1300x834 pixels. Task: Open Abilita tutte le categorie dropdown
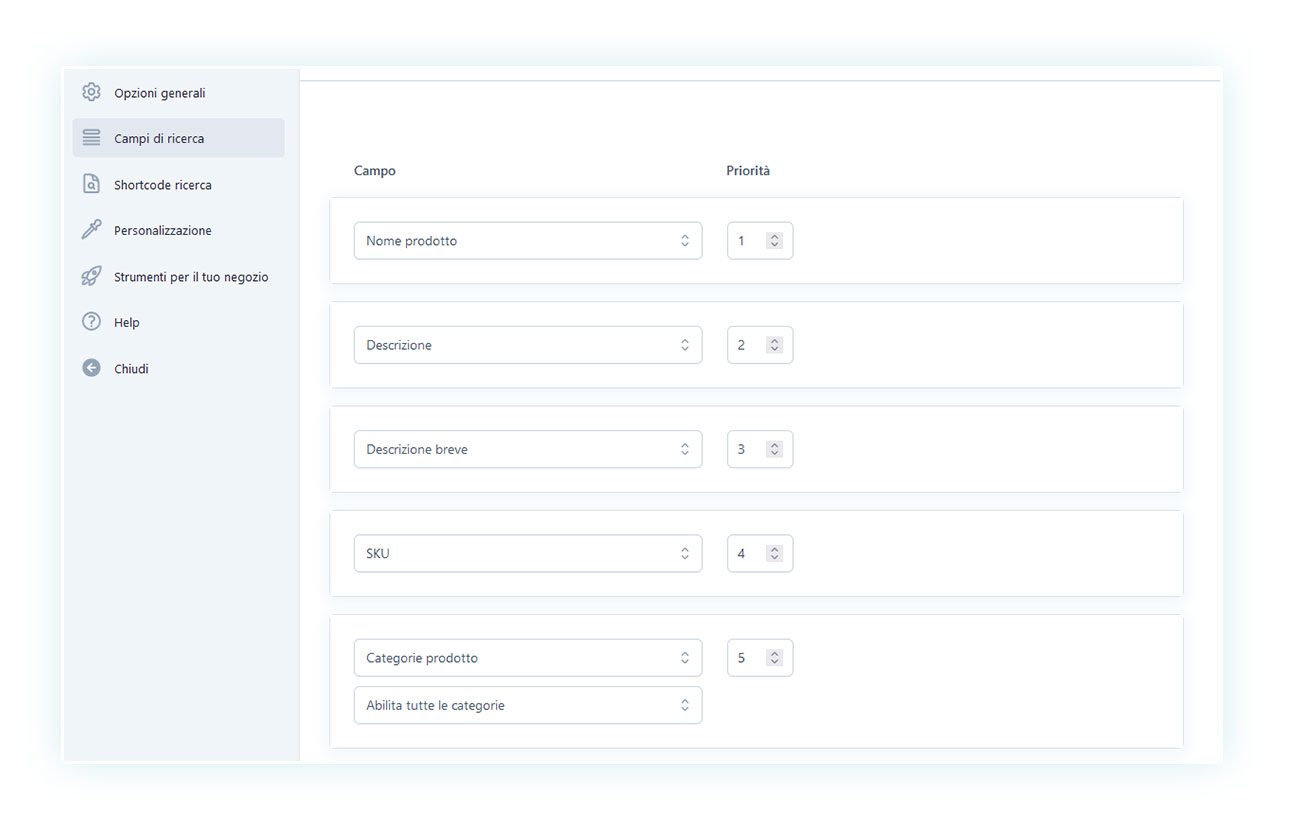click(528, 705)
